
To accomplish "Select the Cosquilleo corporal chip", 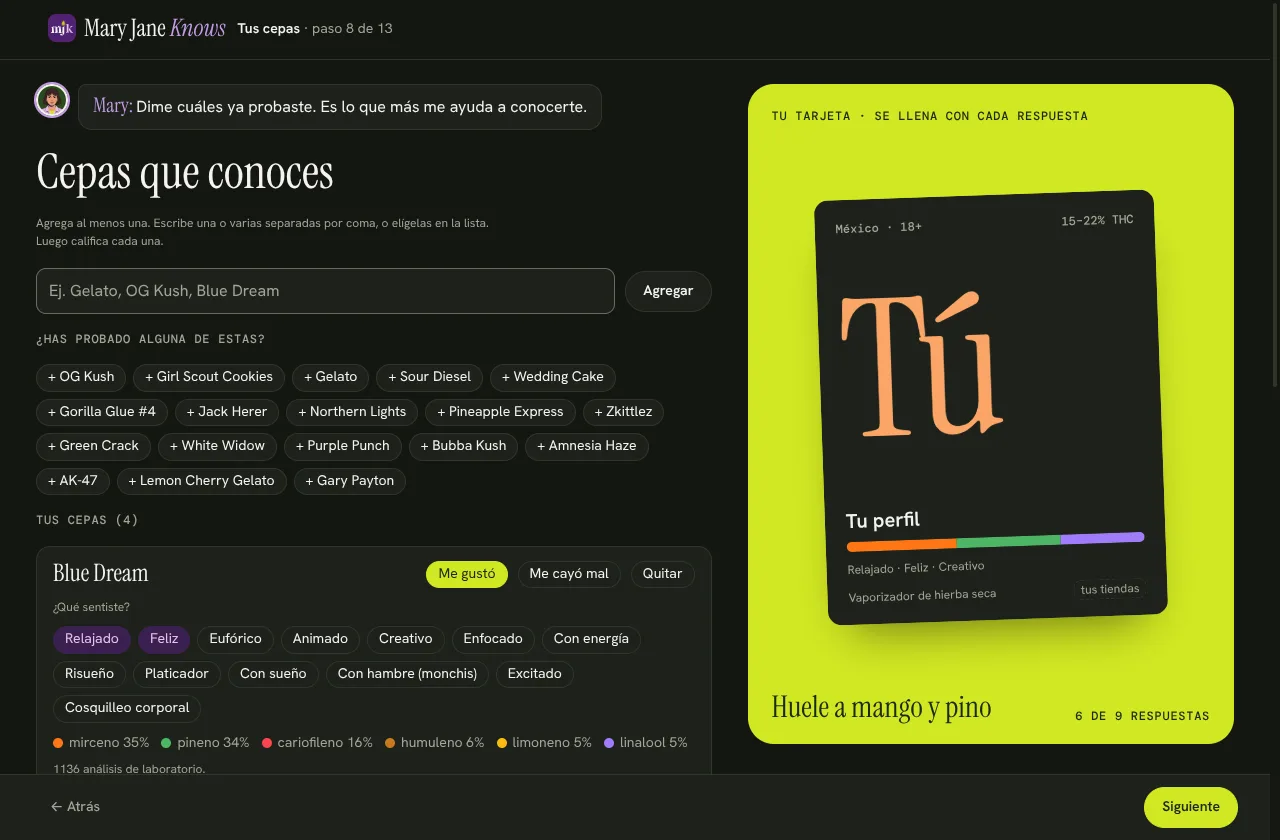I will [x=127, y=708].
